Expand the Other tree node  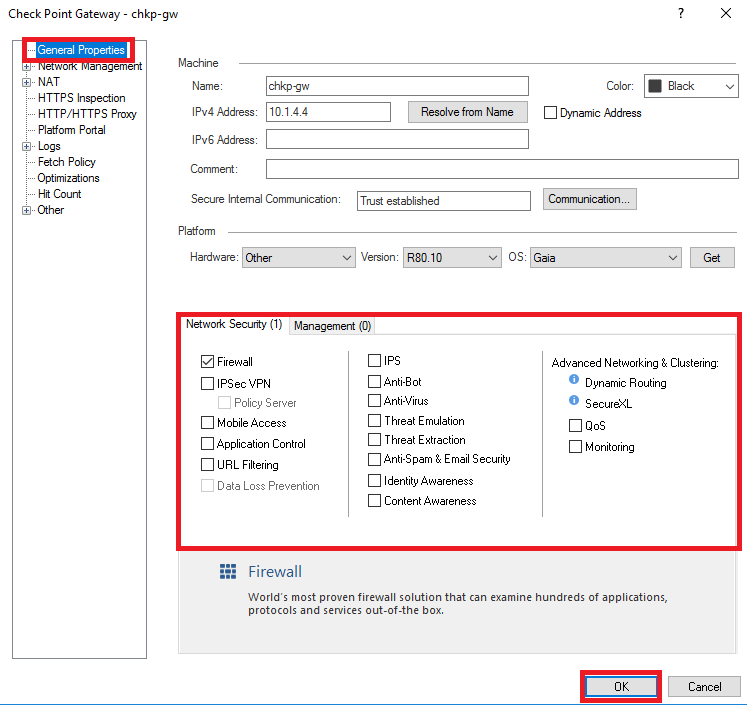27,210
